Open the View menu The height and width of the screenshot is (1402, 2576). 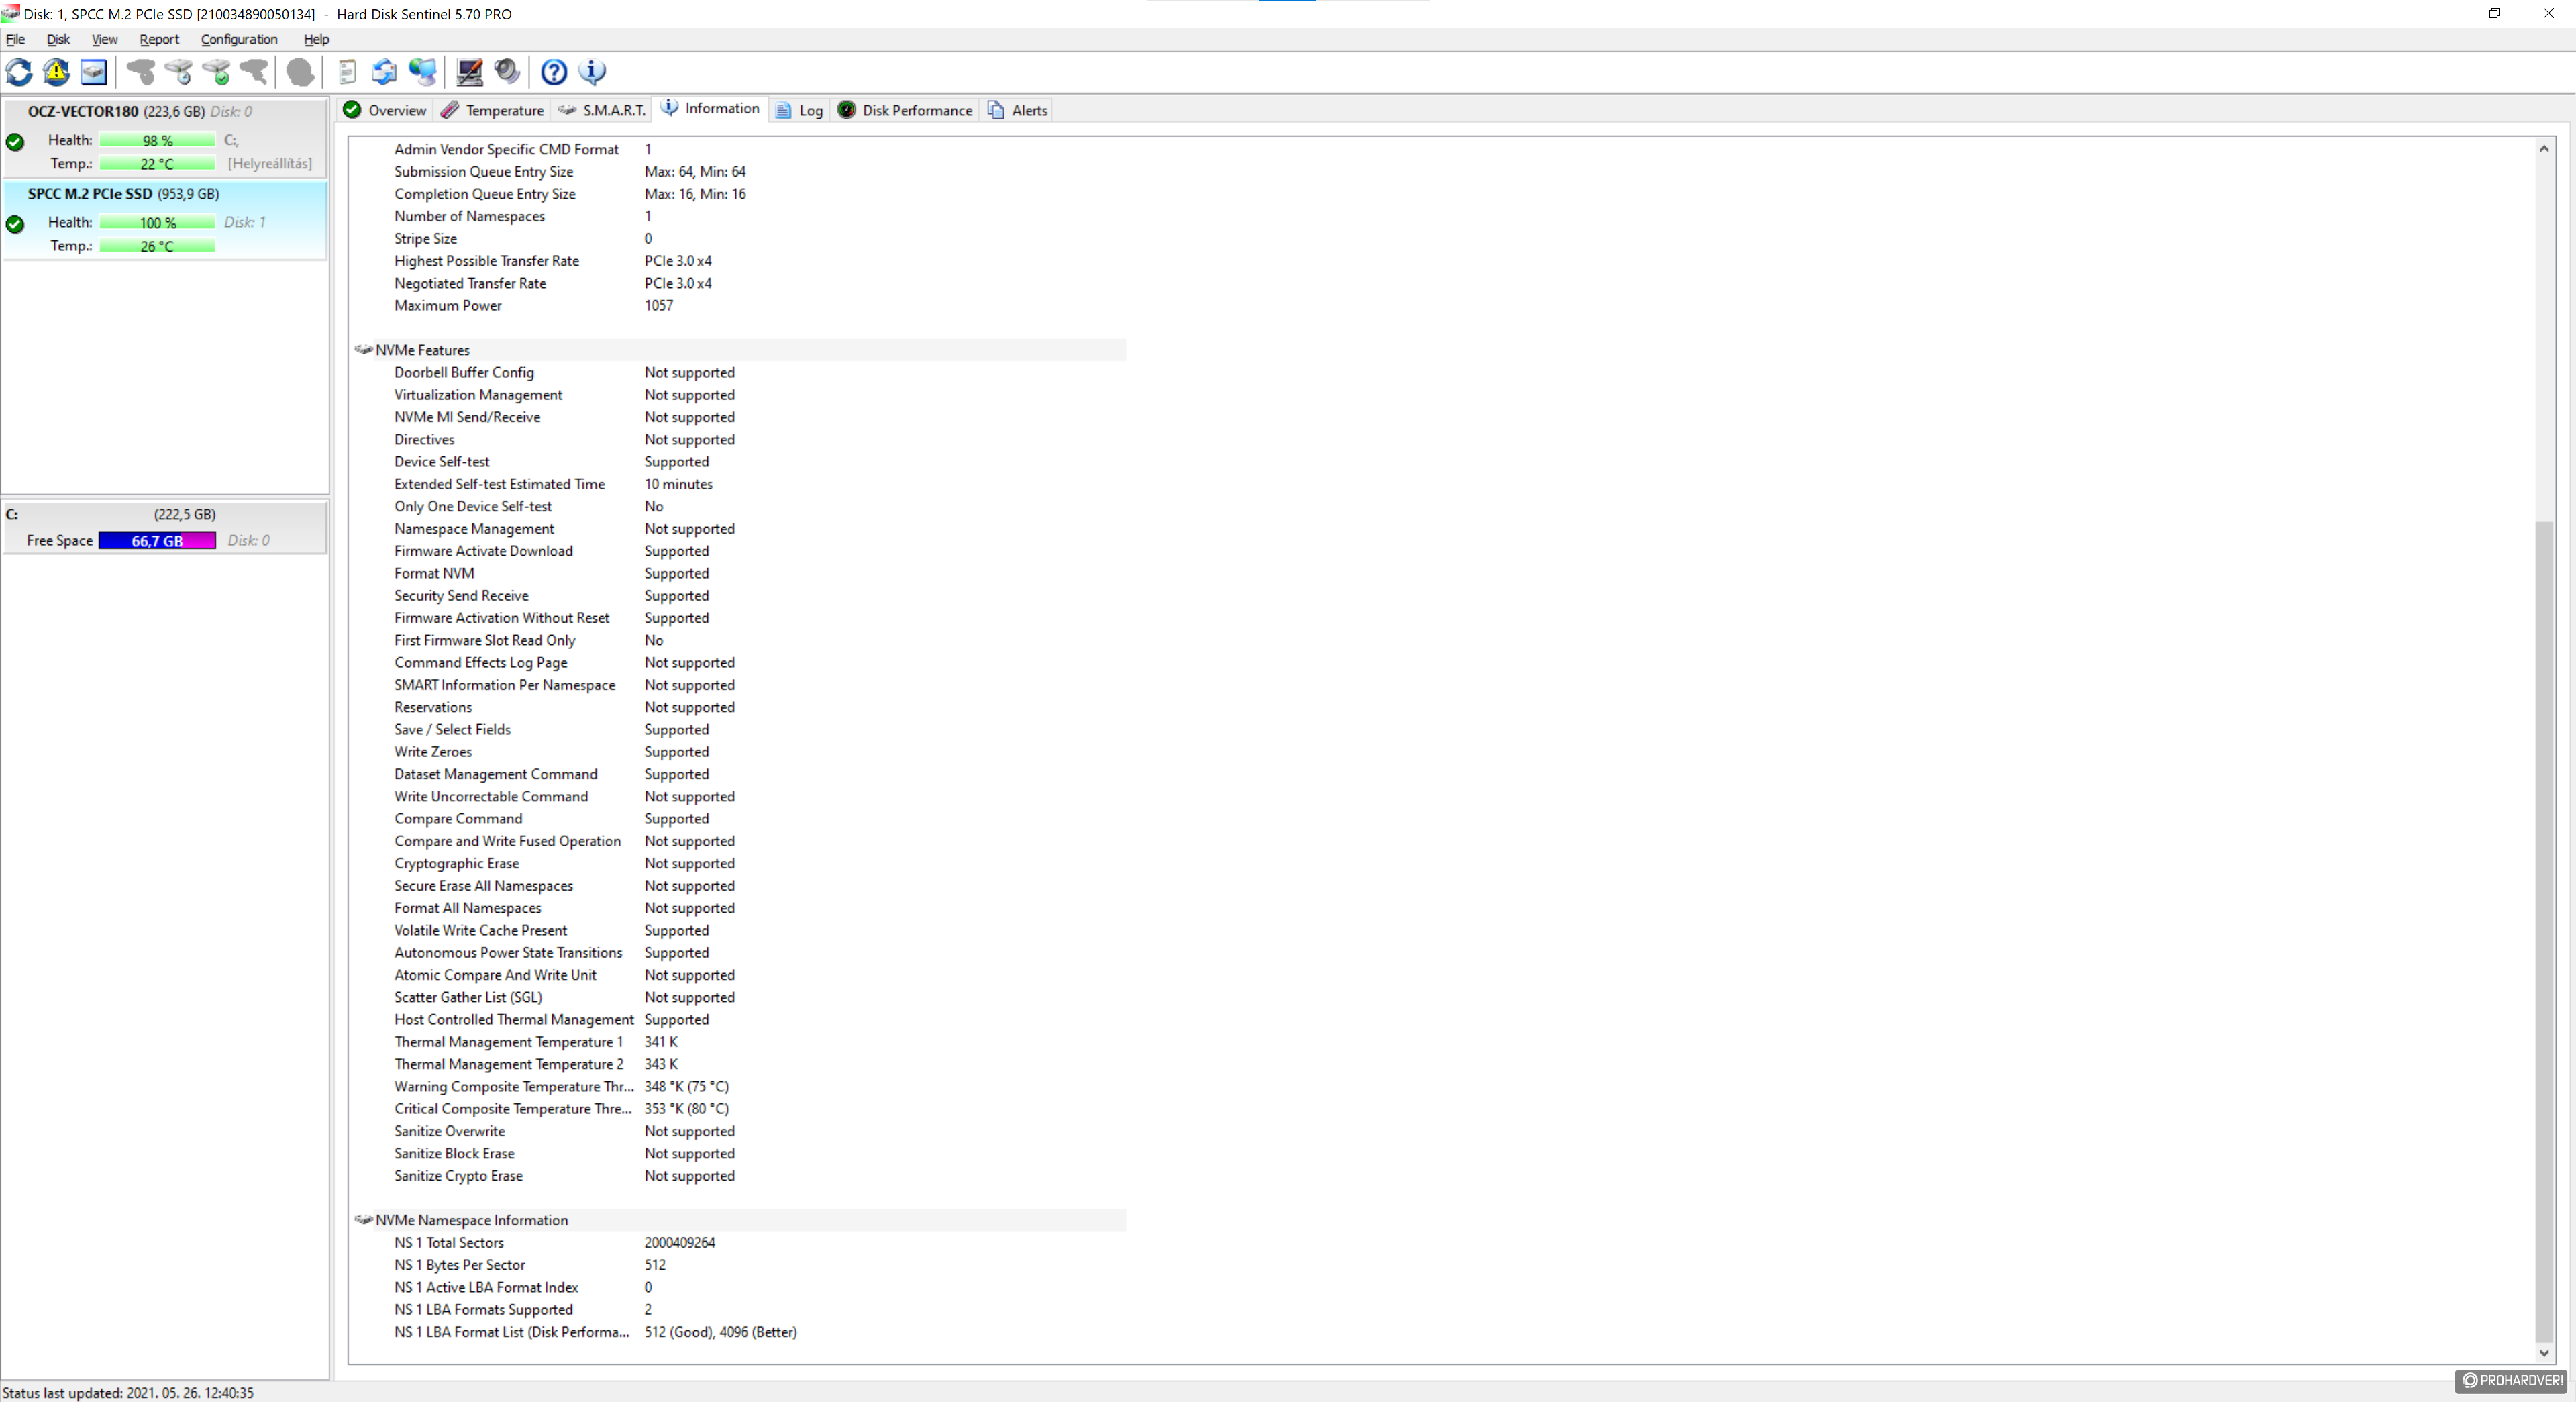104,39
